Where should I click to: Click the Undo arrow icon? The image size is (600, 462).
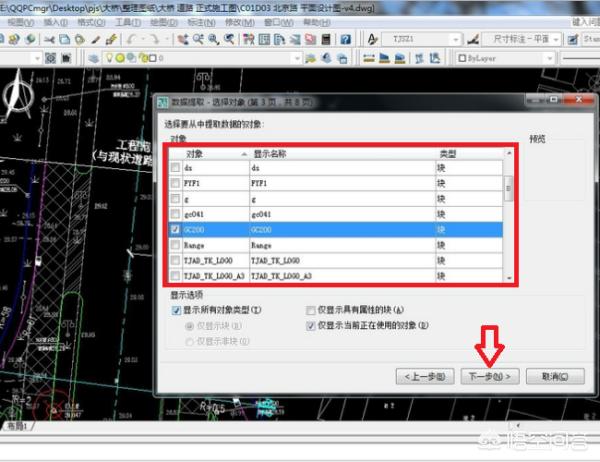(133, 39)
